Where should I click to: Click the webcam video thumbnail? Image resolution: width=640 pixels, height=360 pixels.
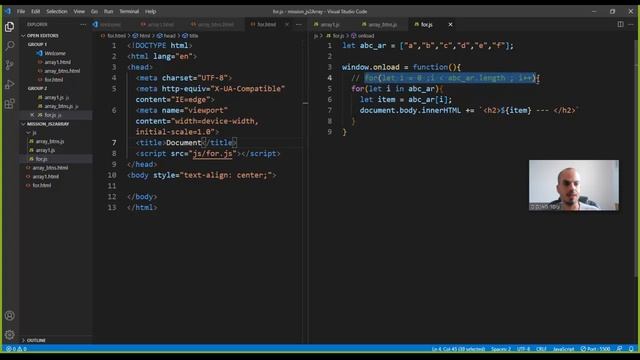click(x=574, y=185)
